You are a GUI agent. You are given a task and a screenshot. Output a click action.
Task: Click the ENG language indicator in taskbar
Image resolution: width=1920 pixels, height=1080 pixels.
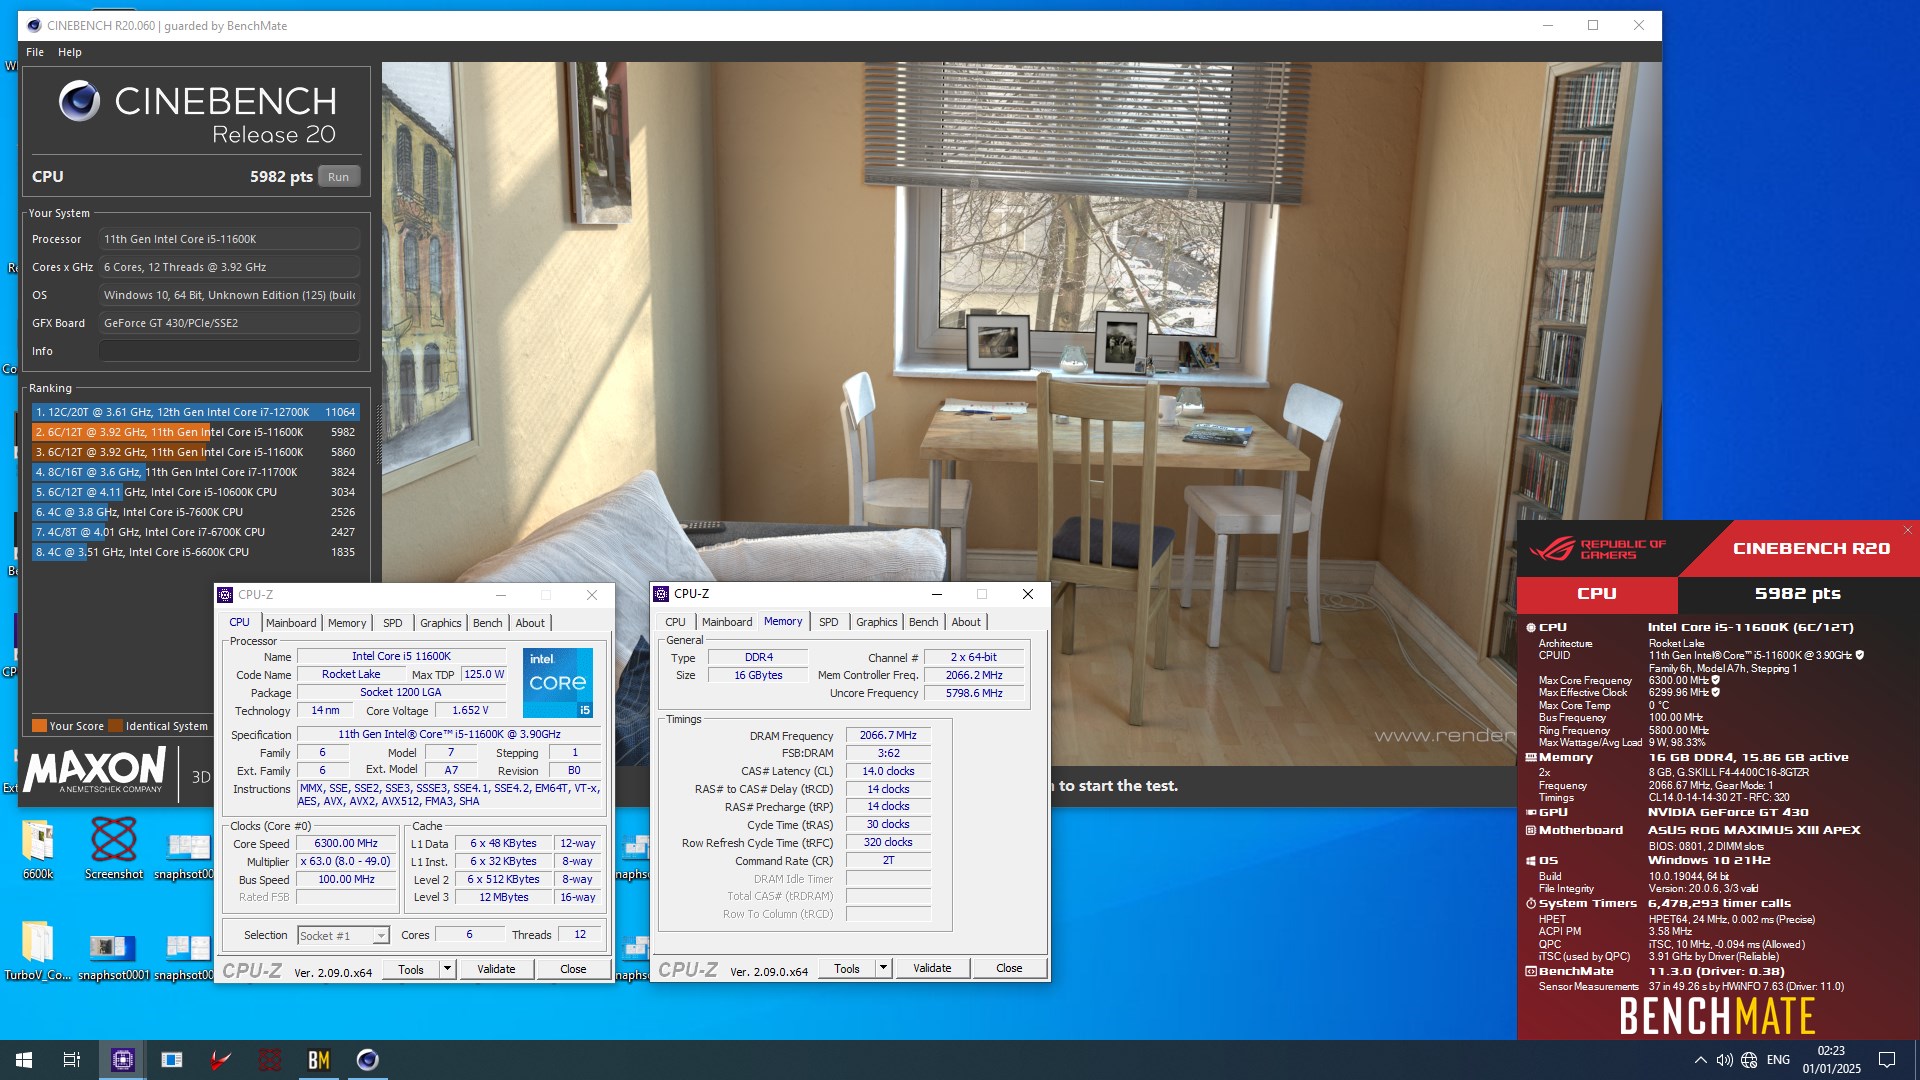tap(1778, 1060)
